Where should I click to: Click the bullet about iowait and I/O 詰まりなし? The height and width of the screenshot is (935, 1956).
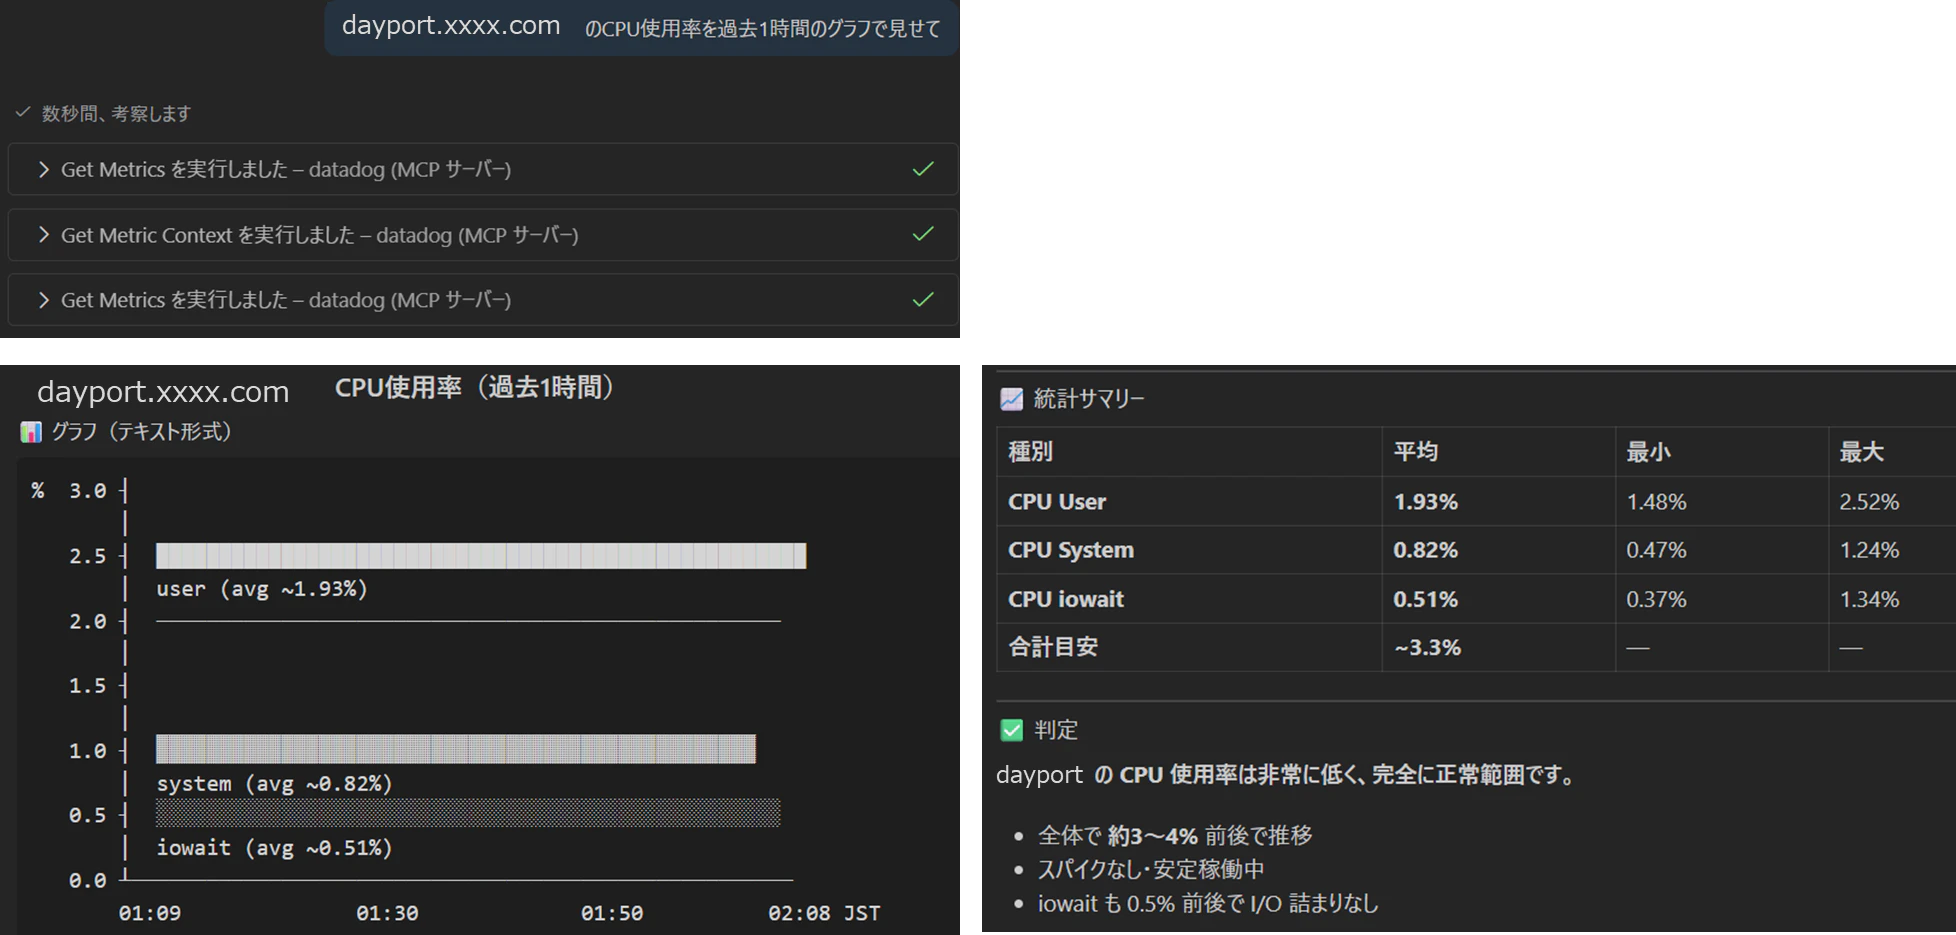[x=1208, y=904]
